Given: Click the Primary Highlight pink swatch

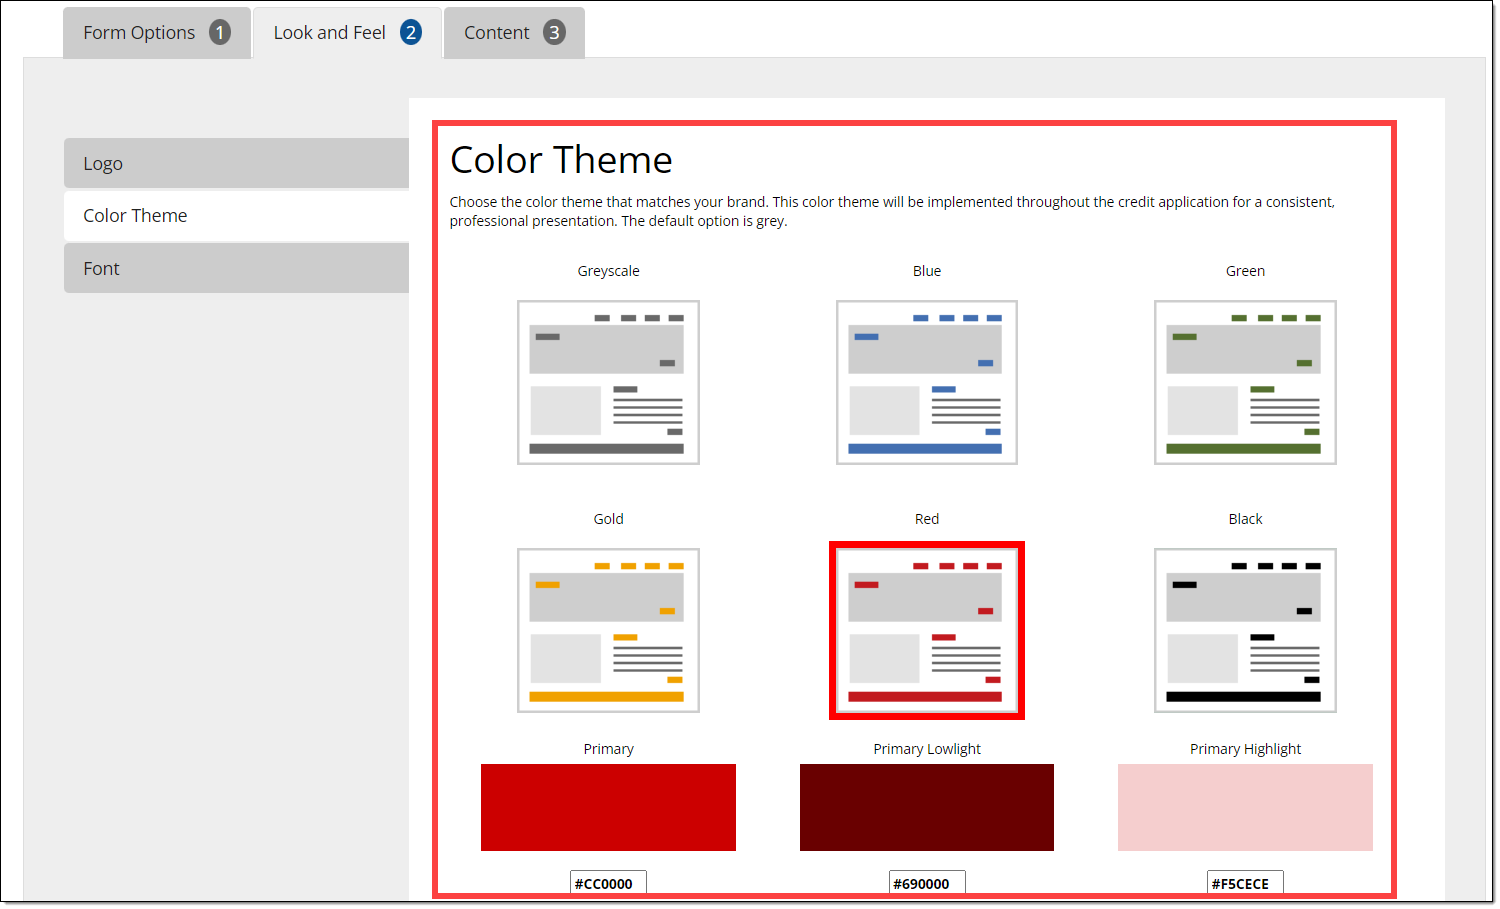Looking at the screenshot, I should coord(1245,807).
